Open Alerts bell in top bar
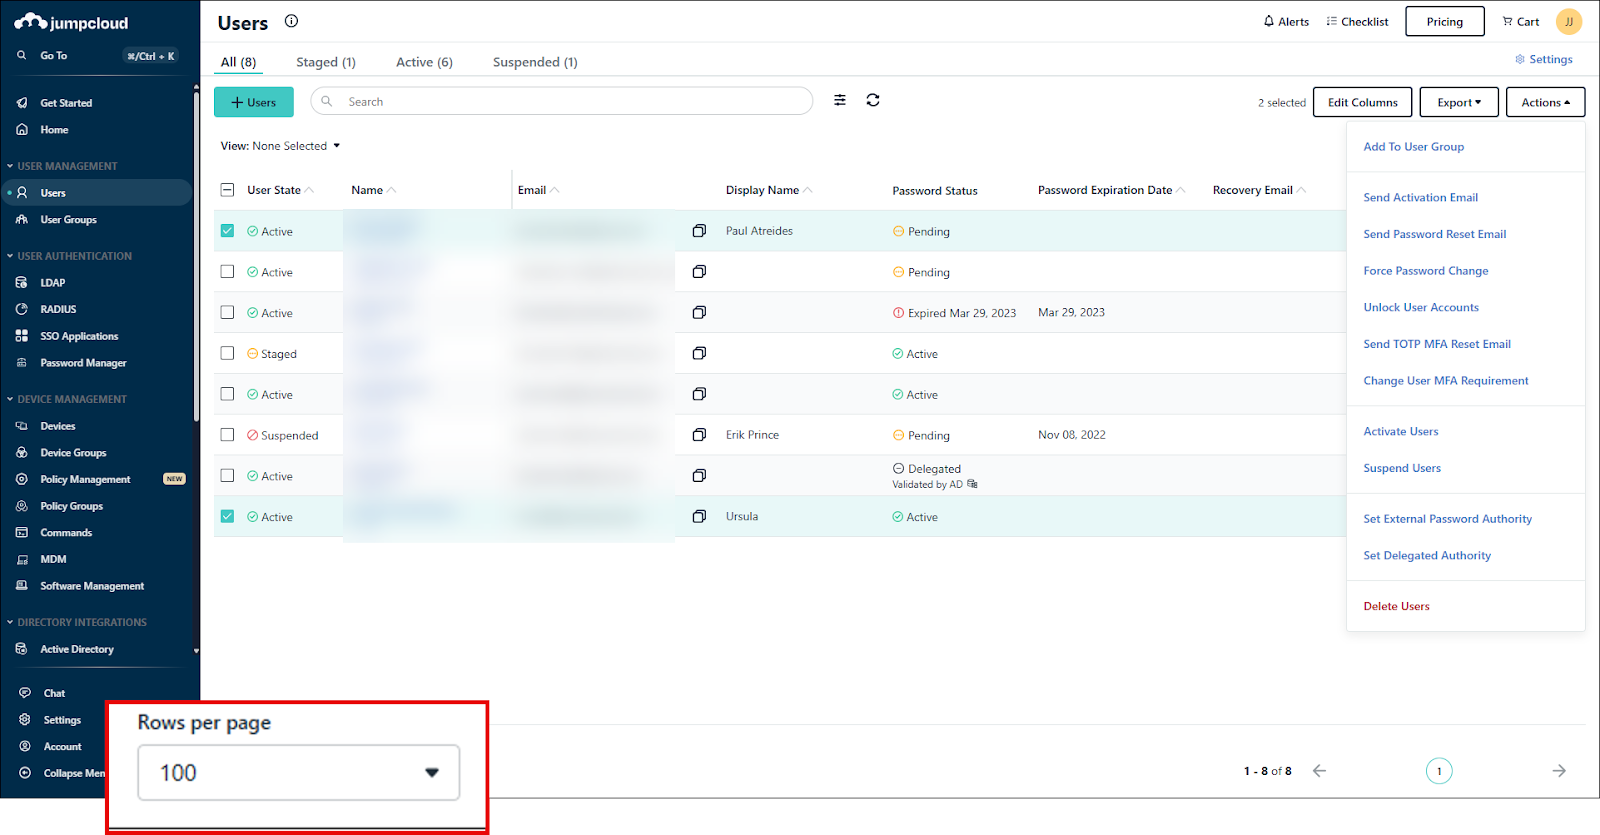This screenshot has height=835, width=1600. [1286, 21]
